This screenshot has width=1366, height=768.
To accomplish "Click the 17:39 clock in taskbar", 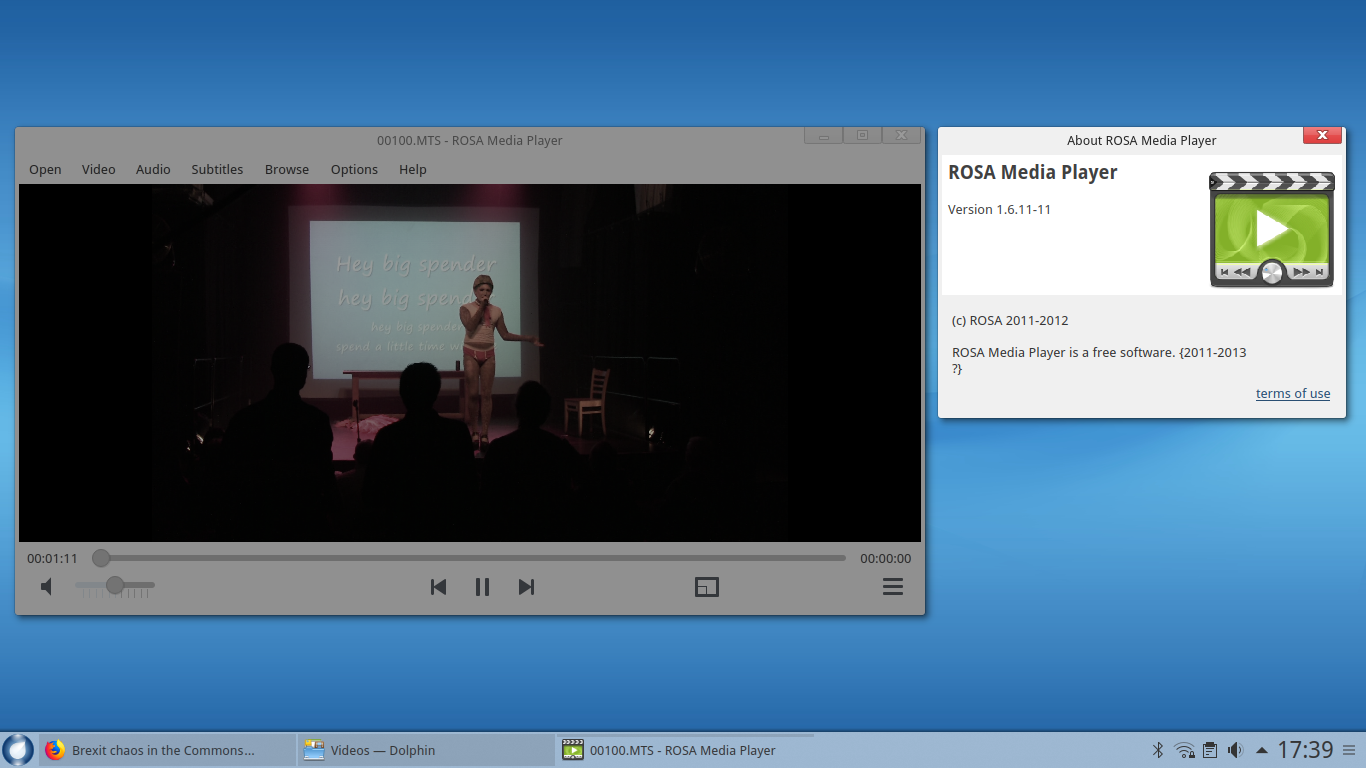I will point(1306,750).
